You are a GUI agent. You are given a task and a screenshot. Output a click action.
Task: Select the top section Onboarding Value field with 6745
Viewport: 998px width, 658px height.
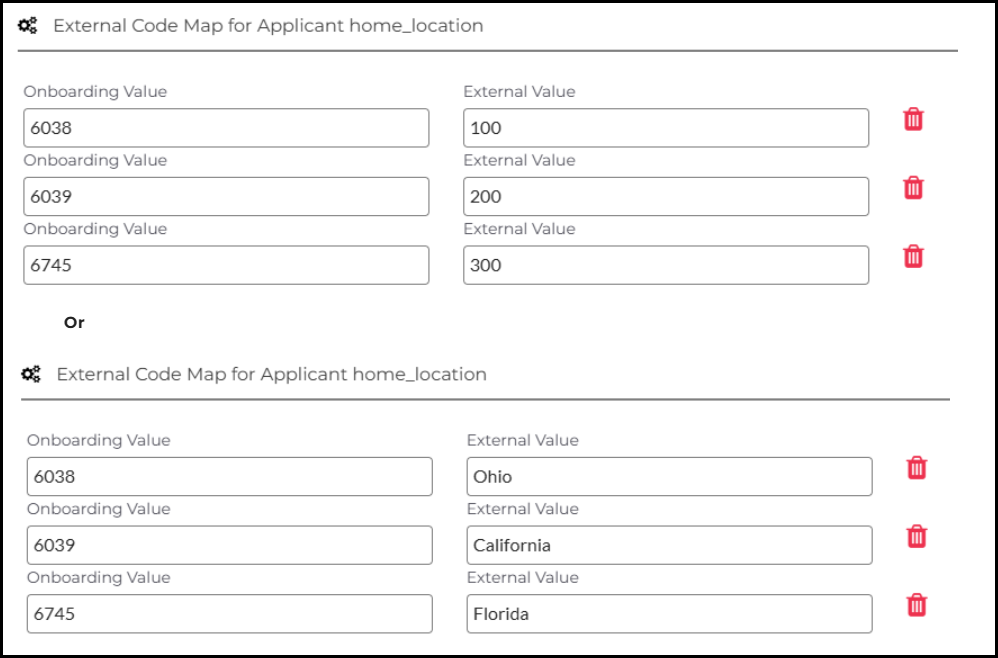pos(226,265)
